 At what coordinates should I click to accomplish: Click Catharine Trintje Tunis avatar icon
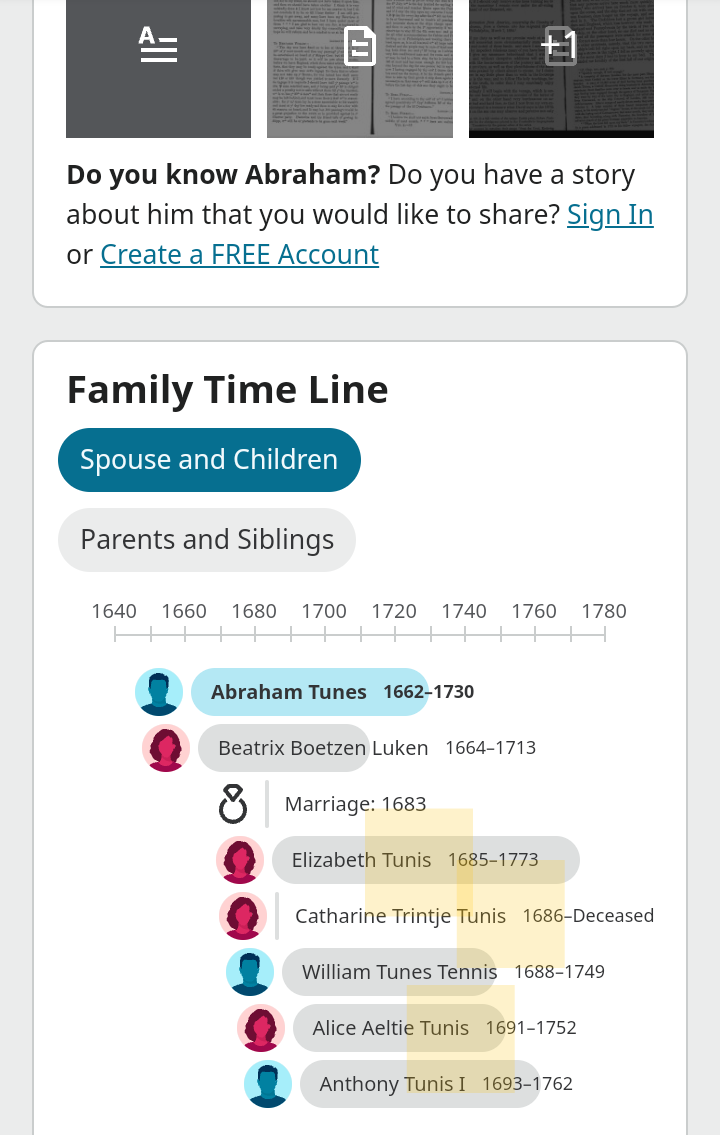(243, 916)
